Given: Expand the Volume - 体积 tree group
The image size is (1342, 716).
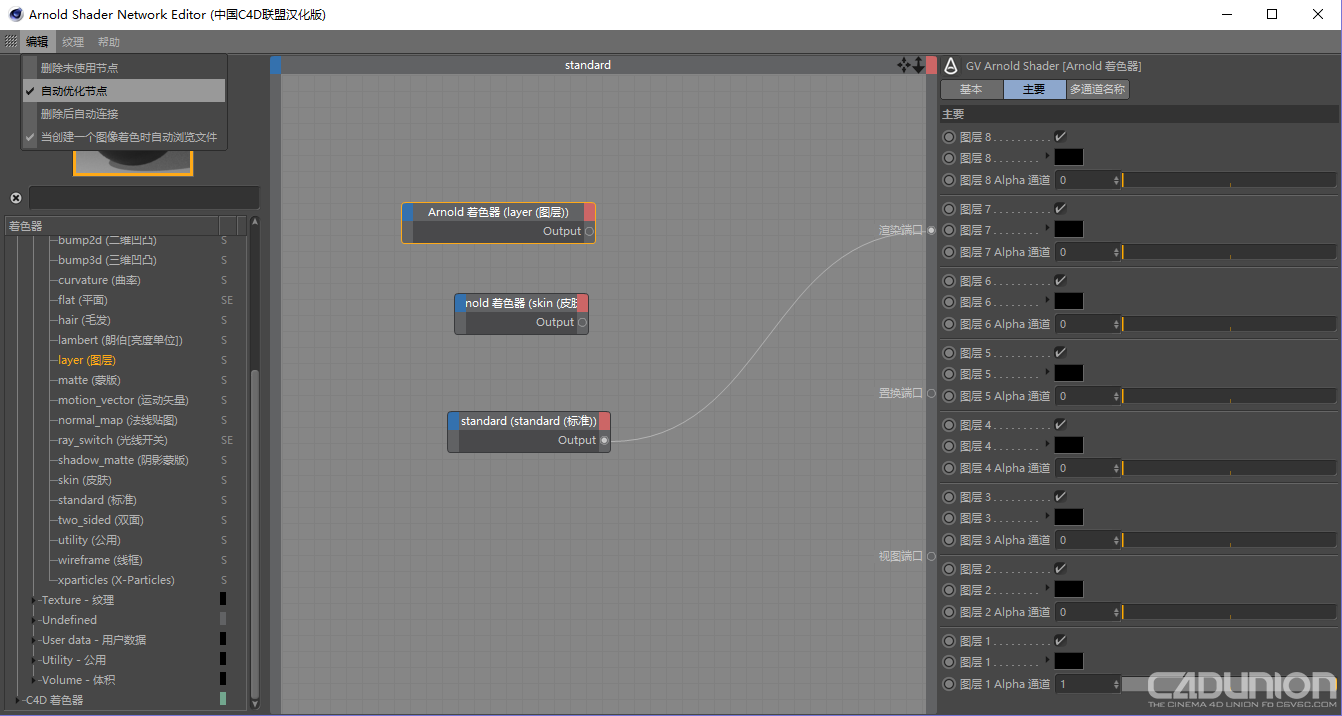Looking at the screenshot, I should [35, 680].
